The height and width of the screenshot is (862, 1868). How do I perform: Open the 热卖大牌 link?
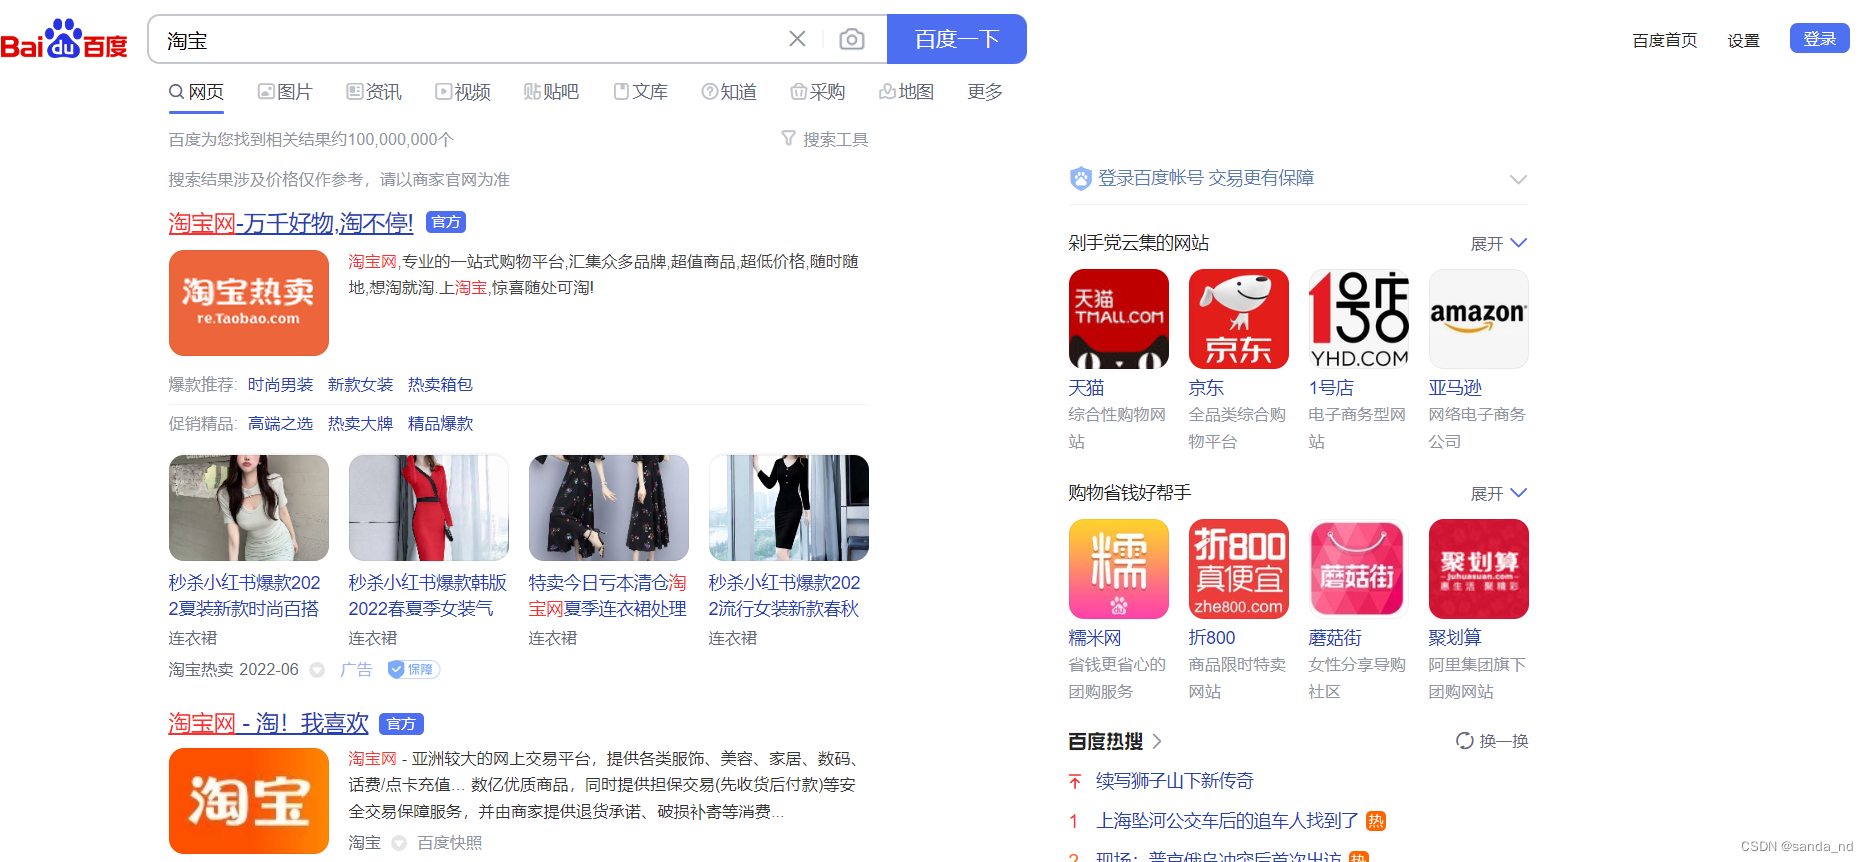(361, 424)
